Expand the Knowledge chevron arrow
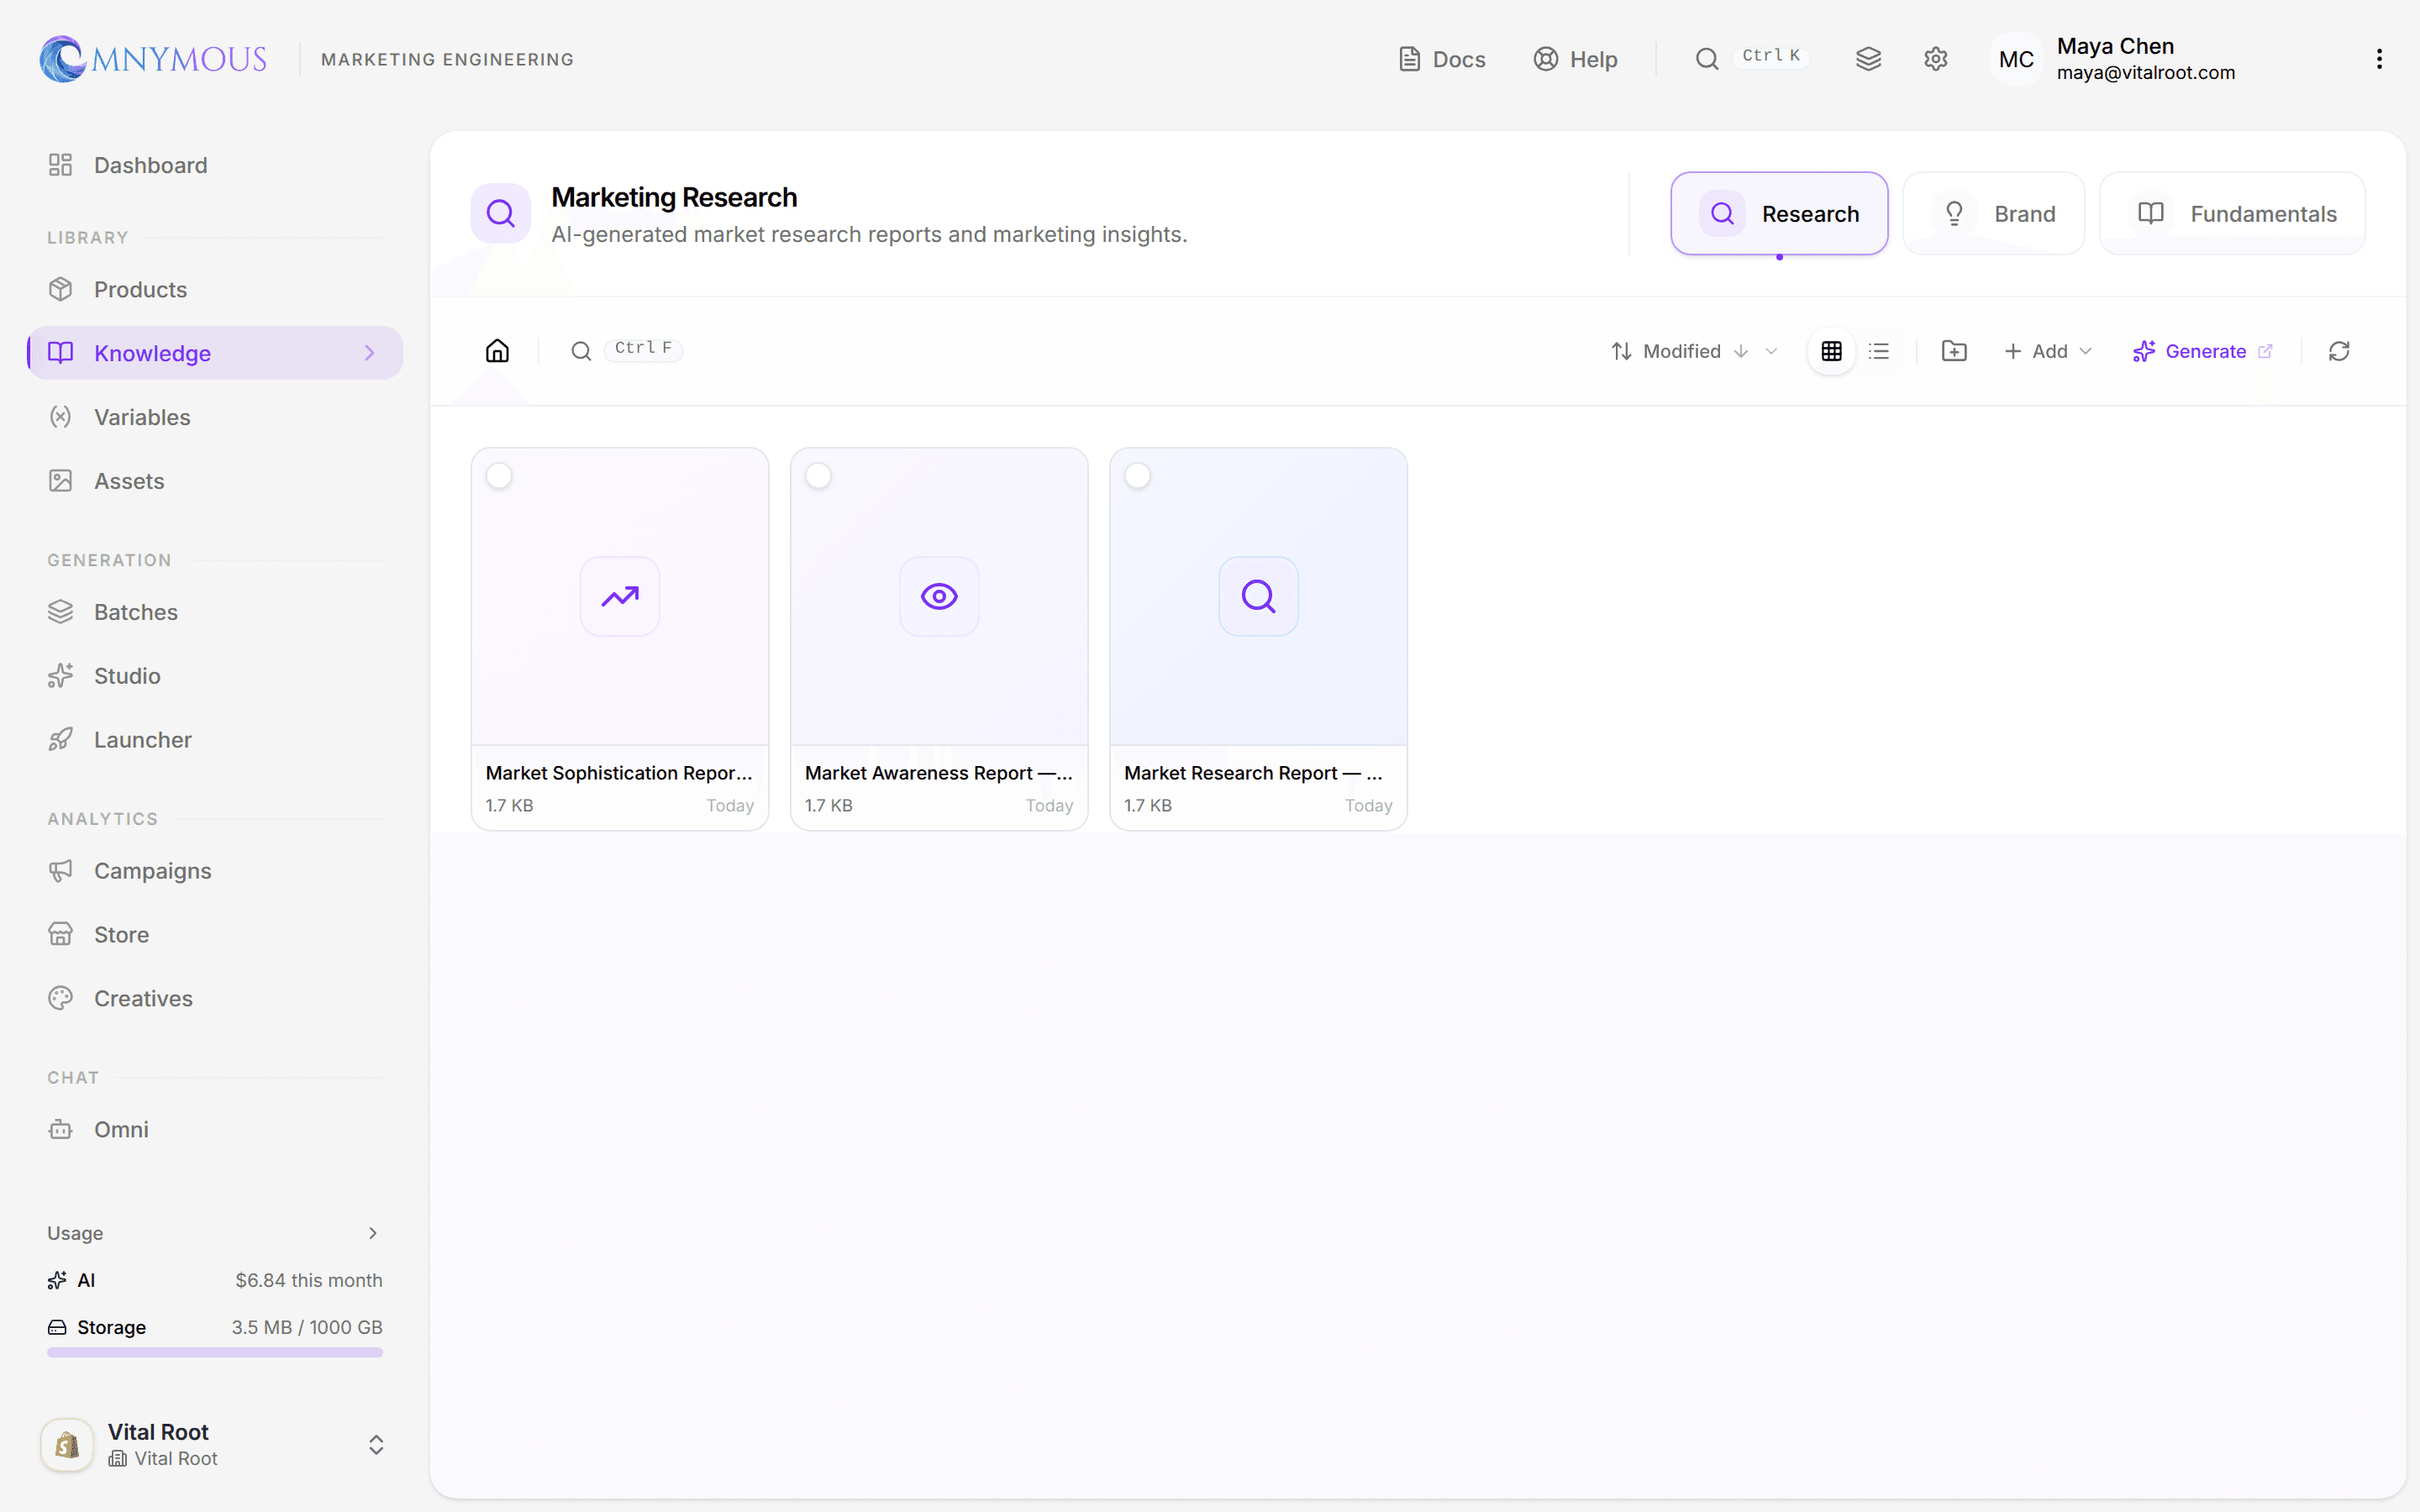 click(x=370, y=353)
